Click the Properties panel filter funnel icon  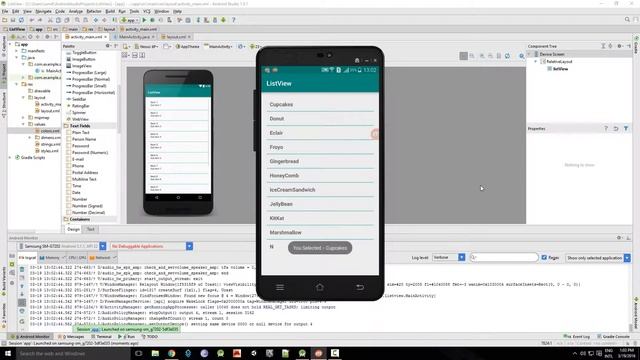pyautogui.click(x=626, y=129)
